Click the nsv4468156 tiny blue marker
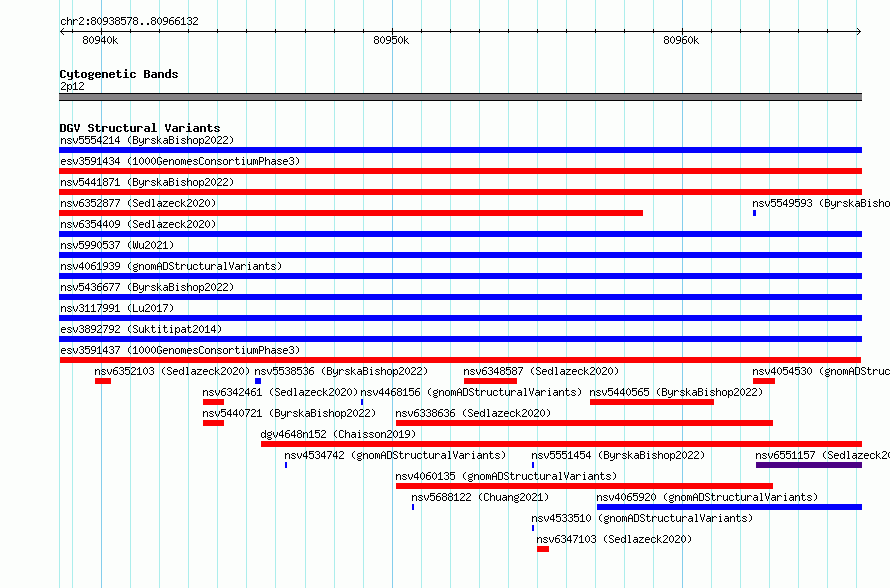 click(x=362, y=402)
